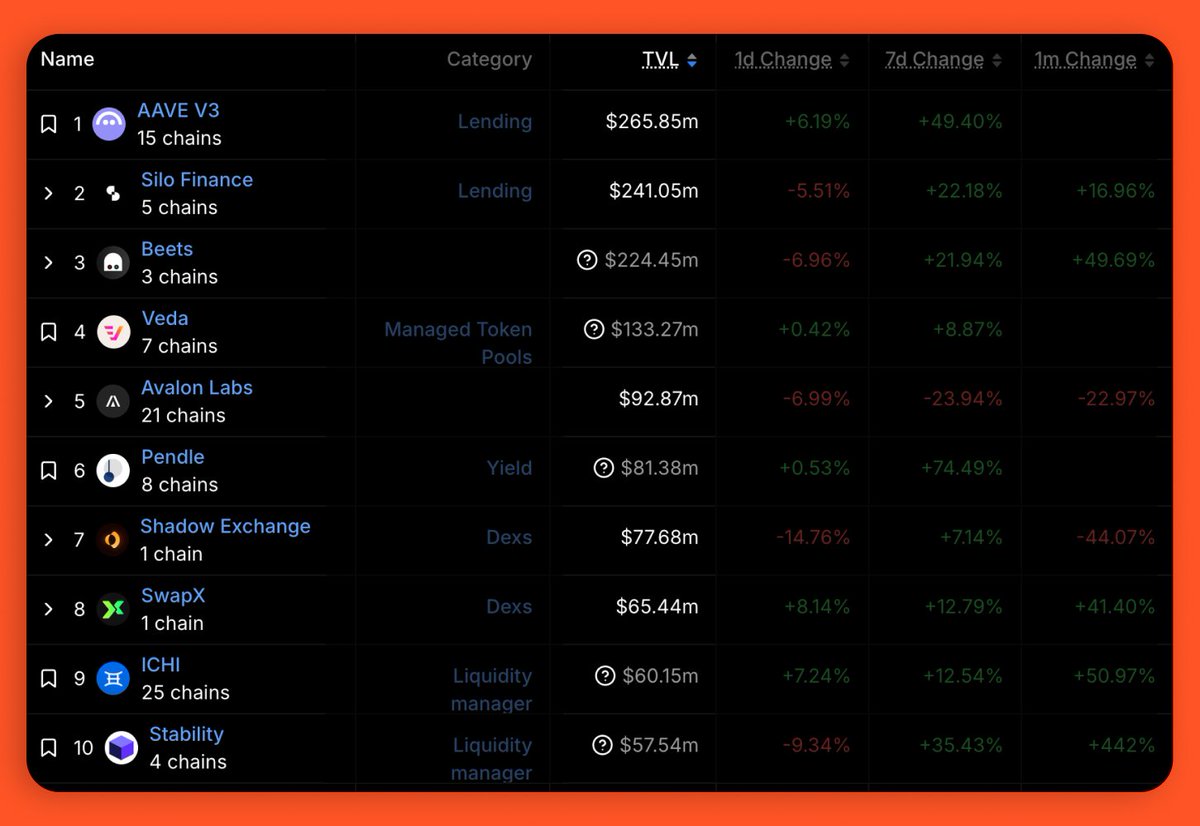
Task: Bookmark the Pendle protocol row
Action: [x=48, y=470]
